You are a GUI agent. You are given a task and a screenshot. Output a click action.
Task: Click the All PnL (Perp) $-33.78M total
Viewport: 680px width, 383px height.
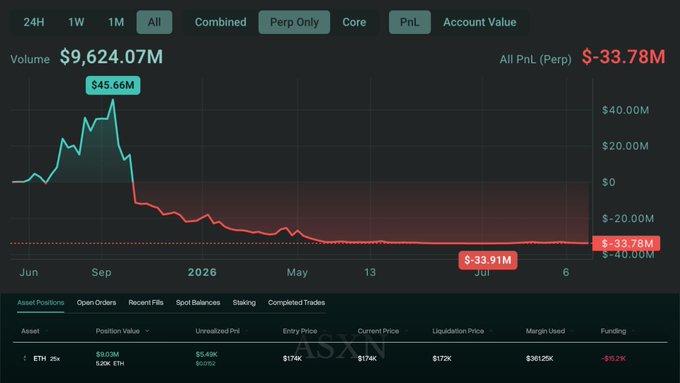pos(623,57)
